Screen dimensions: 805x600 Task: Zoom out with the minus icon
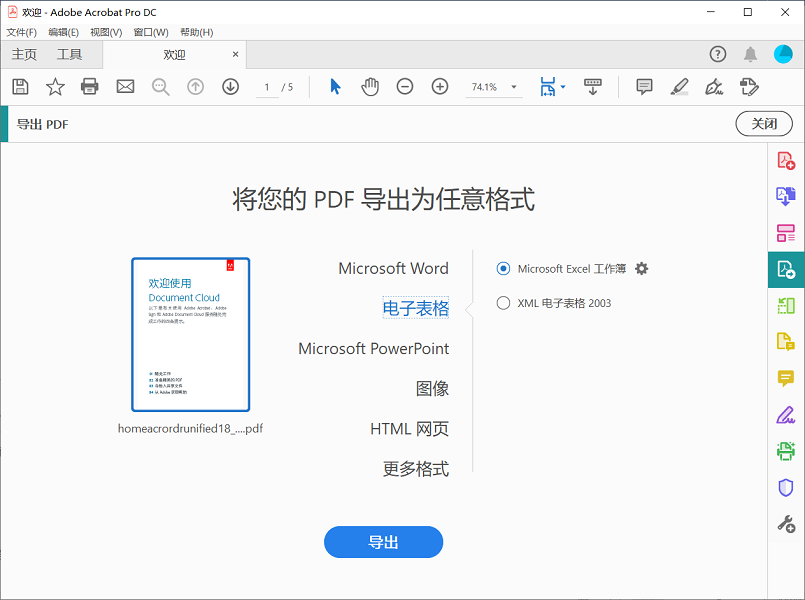(x=405, y=87)
